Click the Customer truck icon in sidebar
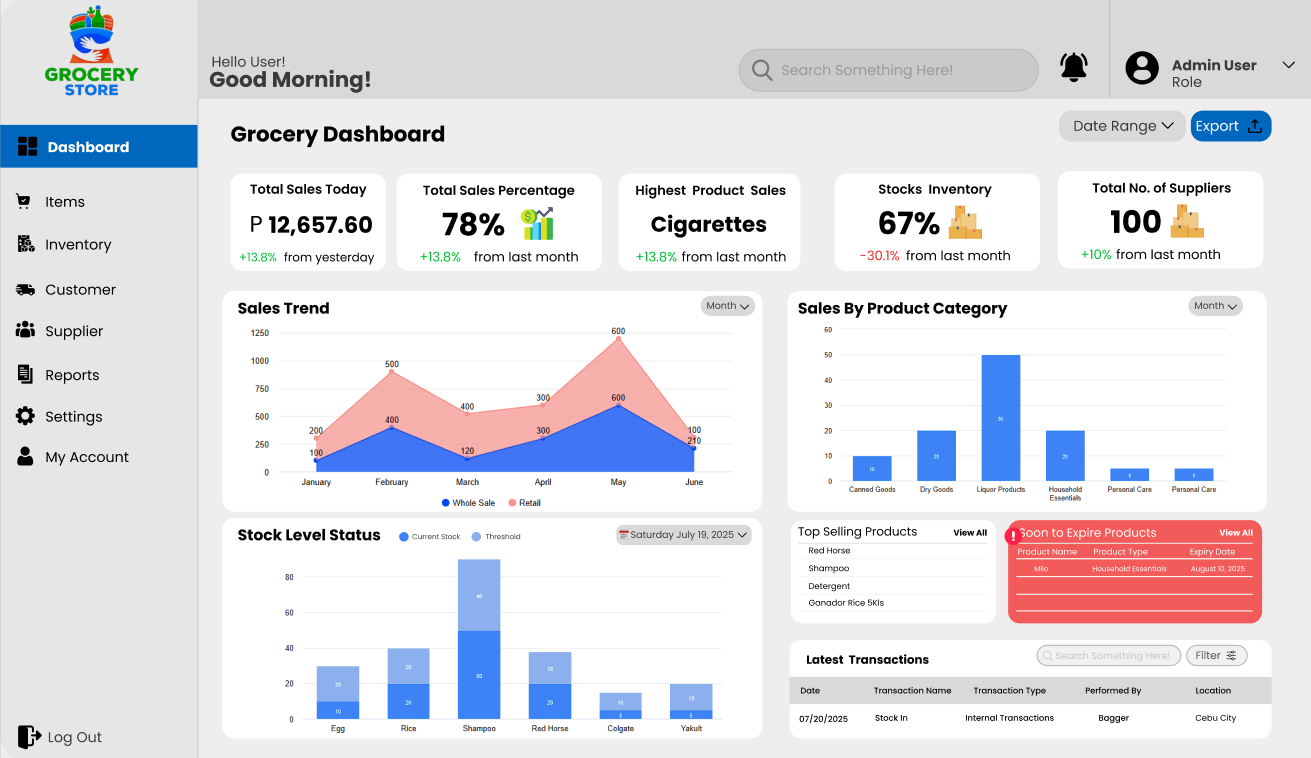The height and width of the screenshot is (758, 1311). [x=25, y=289]
